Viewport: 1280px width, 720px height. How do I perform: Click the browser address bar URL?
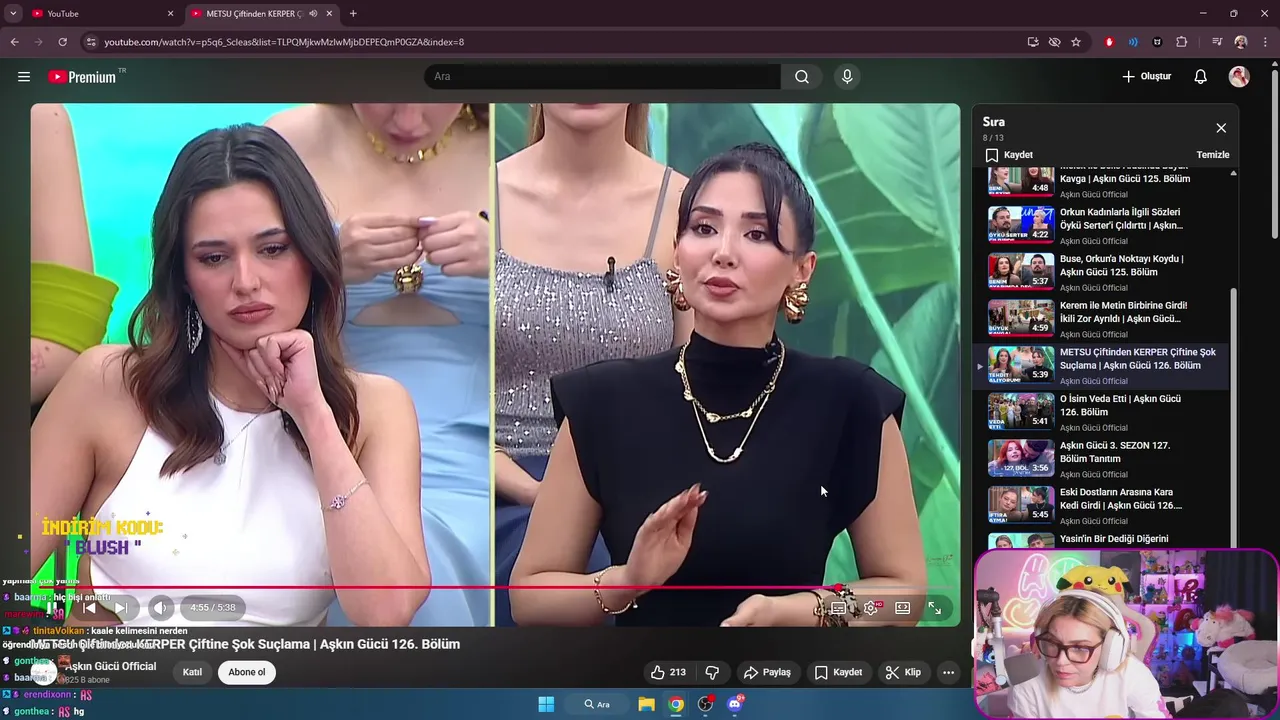point(284,42)
